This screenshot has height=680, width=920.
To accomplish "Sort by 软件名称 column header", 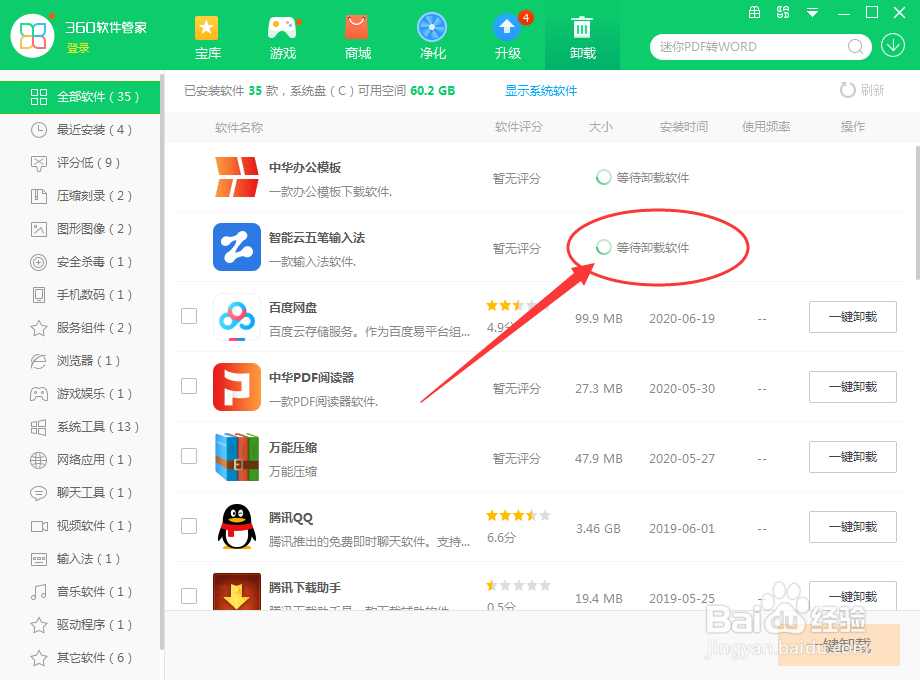I will [239, 127].
